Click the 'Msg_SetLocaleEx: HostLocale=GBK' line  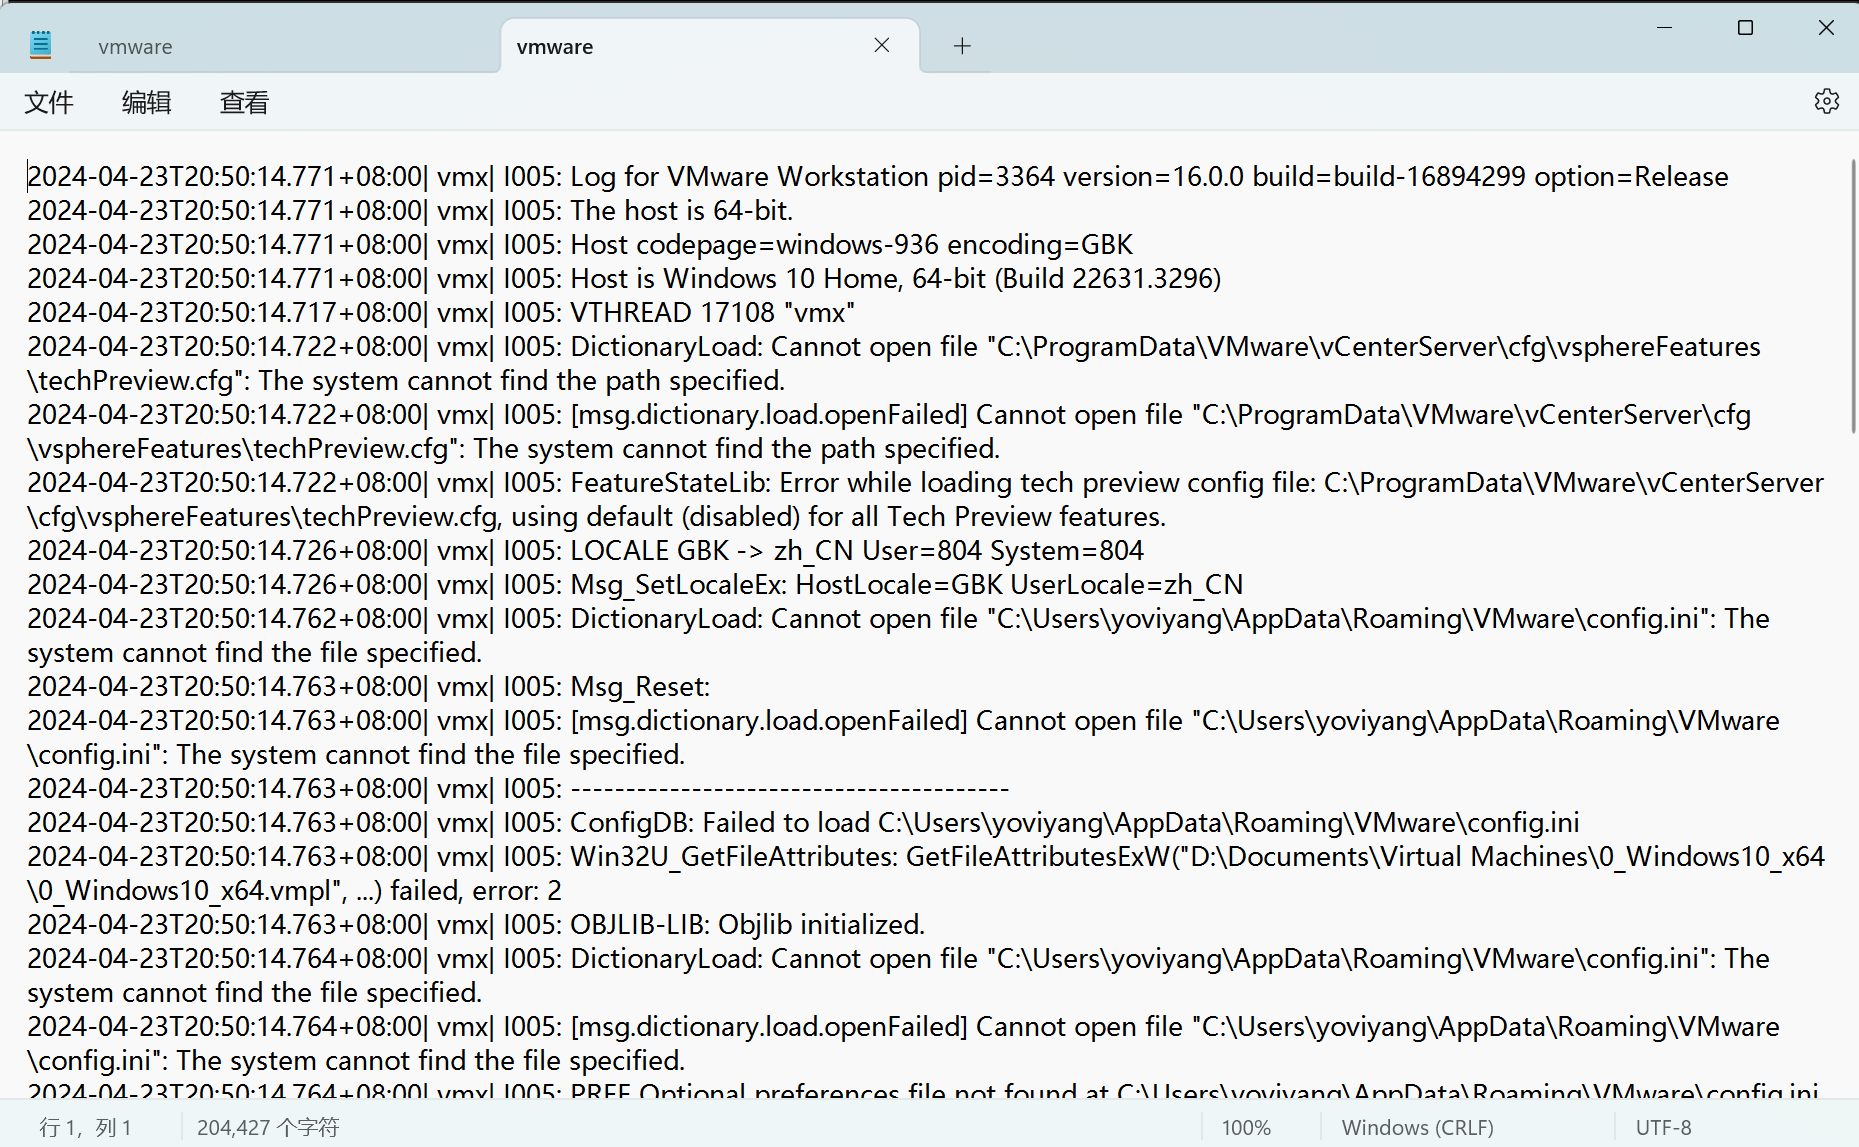pyautogui.click(x=635, y=584)
